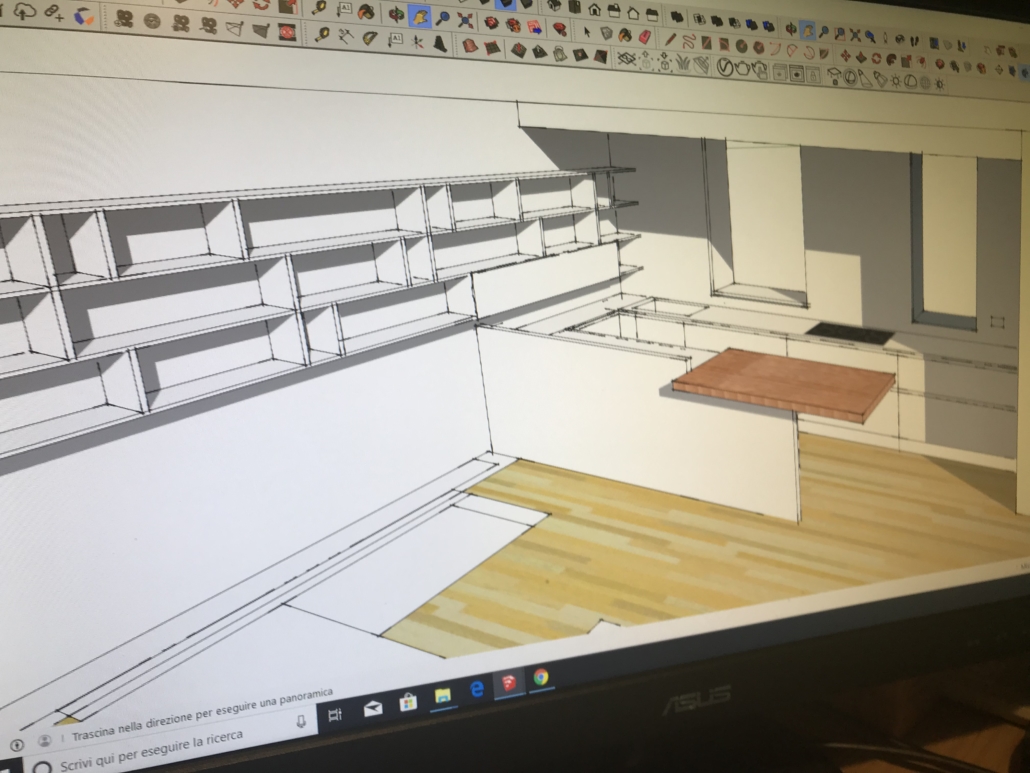Viewport: 1030px width, 773px height.
Task: Select the Circle drawing tool
Action: pyautogui.click(x=742, y=46)
